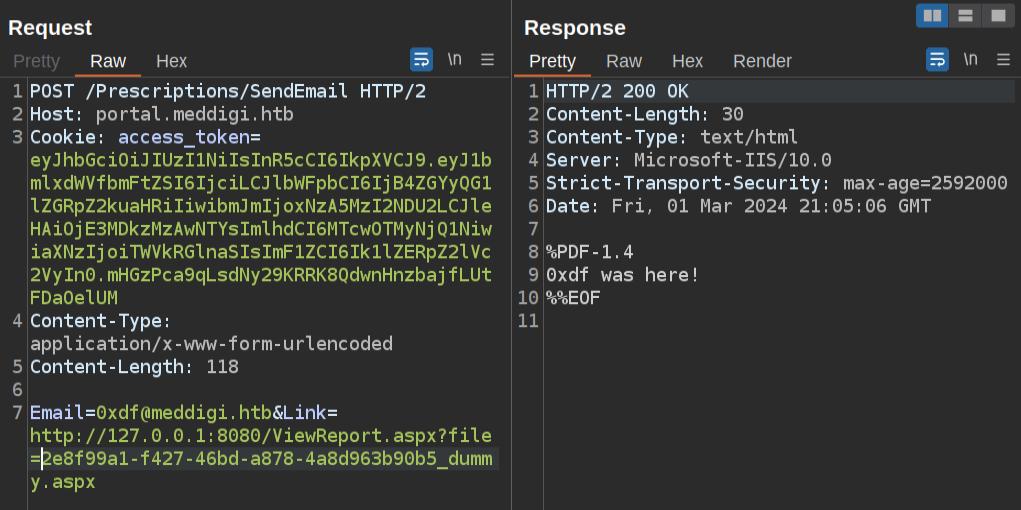The image size is (1021, 510).
Task: Click the Host header line in request
Action: (x=161, y=114)
